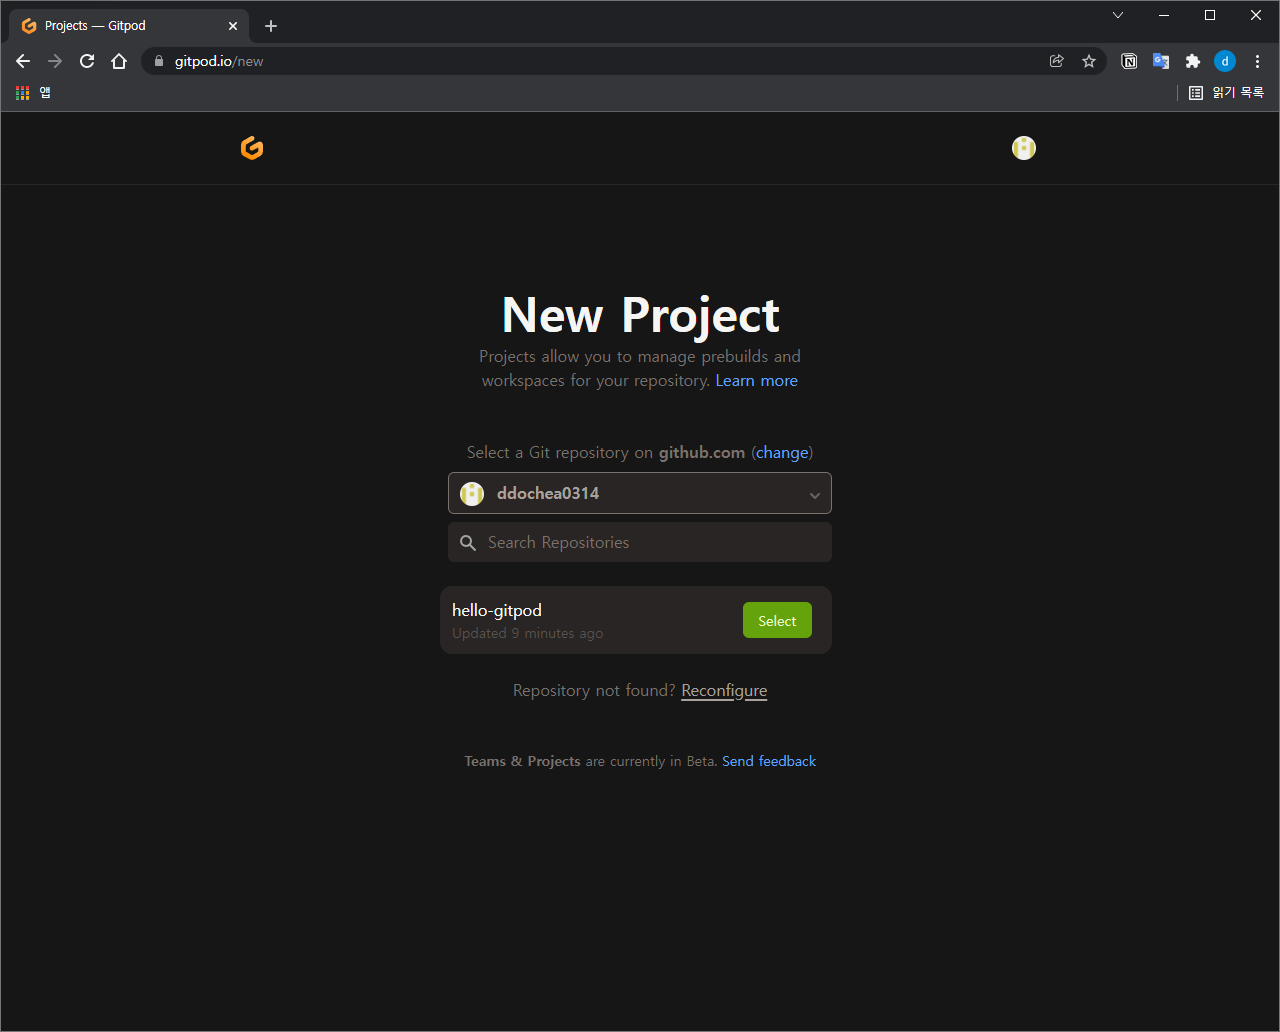Viewport: 1280px width, 1032px height.
Task: Click the New Project heading
Action: [x=640, y=314]
